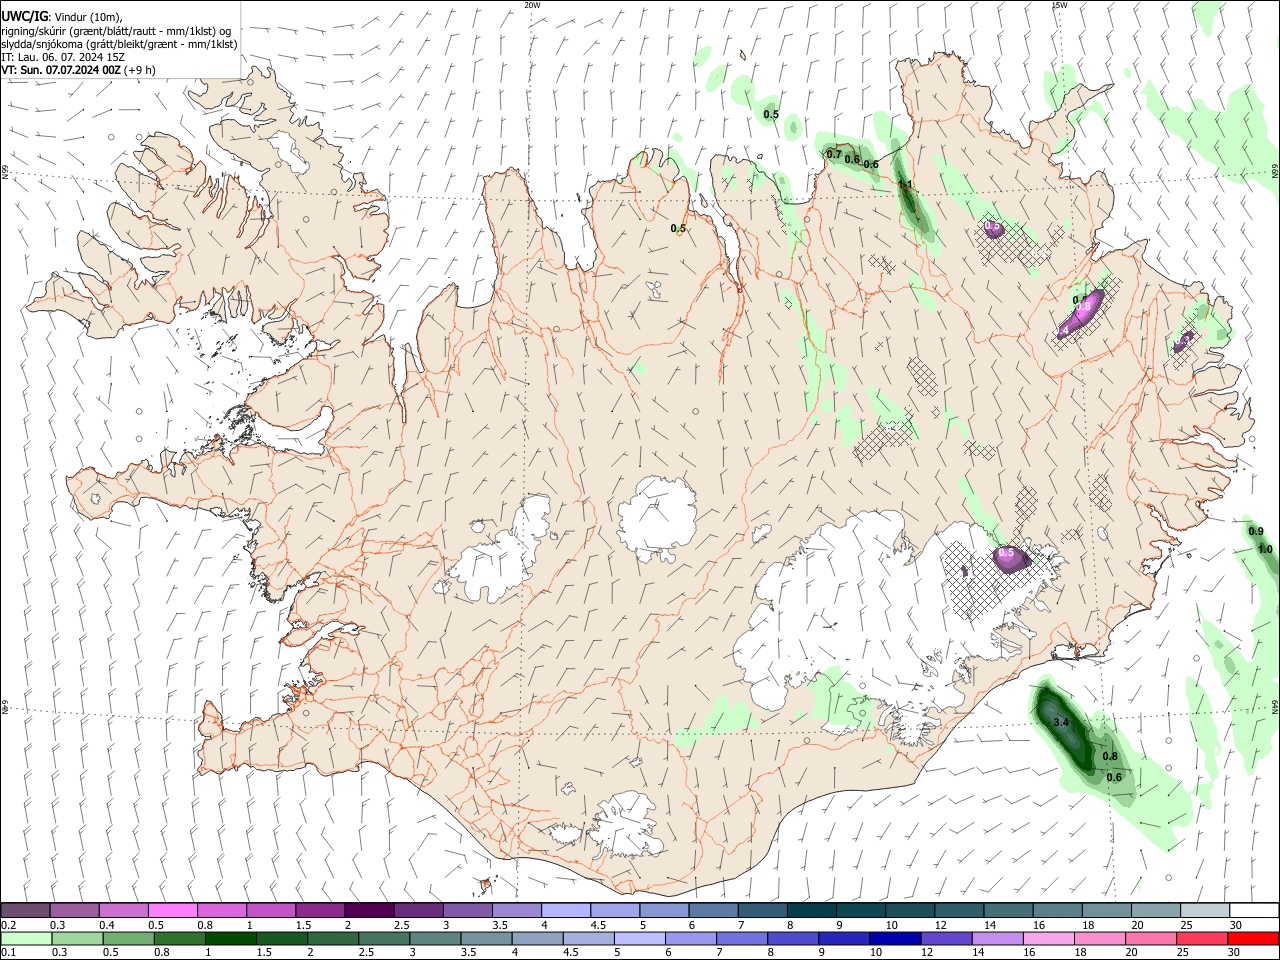Click the 0.7 precipitation label on north coast
The image size is (1280, 960).
click(x=834, y=154)
